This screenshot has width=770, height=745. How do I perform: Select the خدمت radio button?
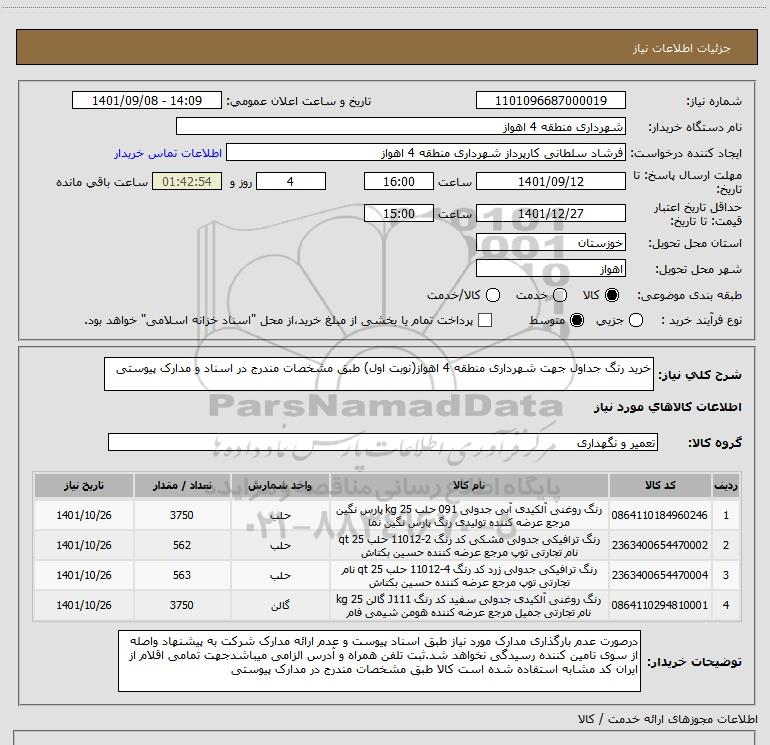[560, 295]
